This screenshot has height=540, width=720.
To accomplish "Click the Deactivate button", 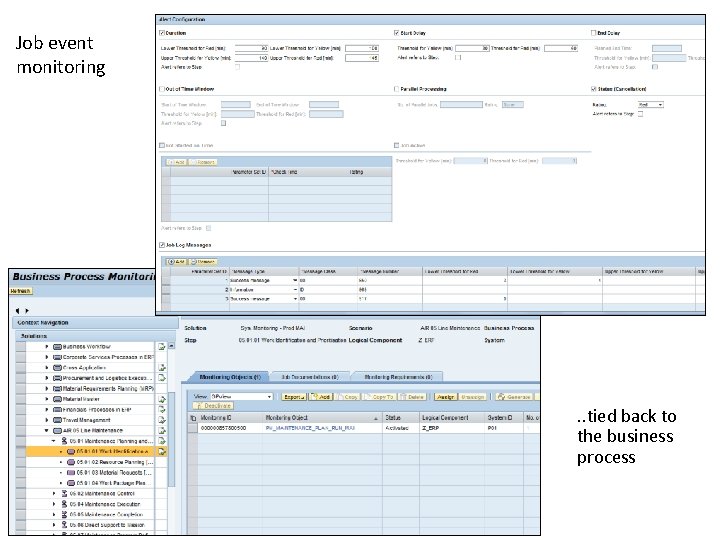I will [x=213, y=406].
